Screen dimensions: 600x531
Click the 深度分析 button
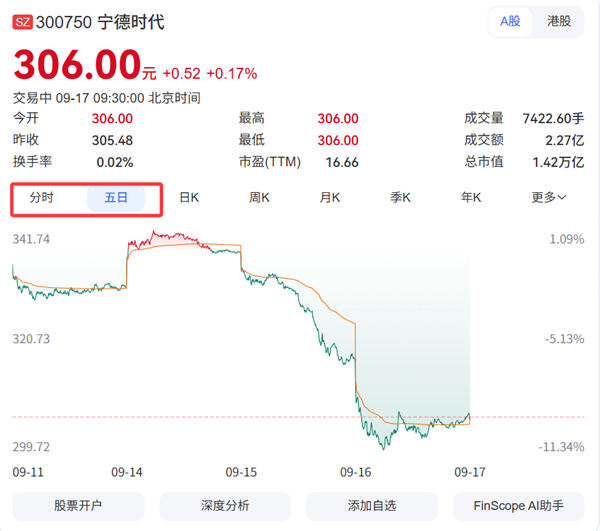tap(225, 506)
